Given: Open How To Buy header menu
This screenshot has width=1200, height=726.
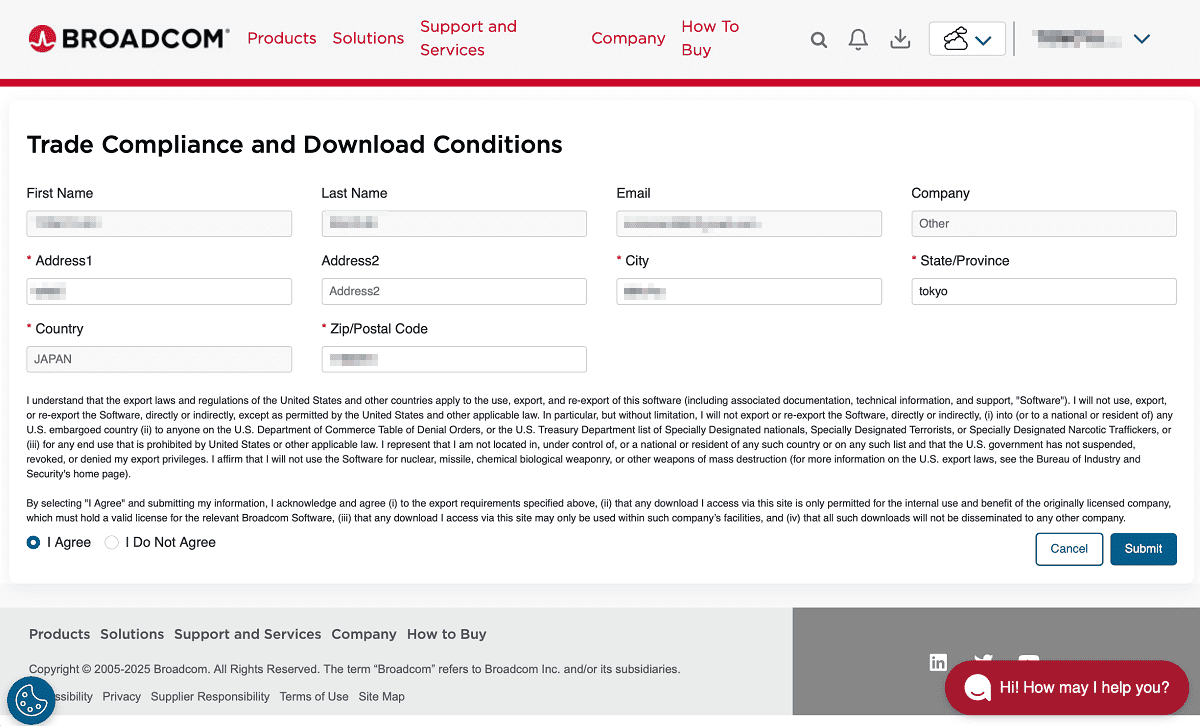Looking at the screenshot, I should pos(710,38).
